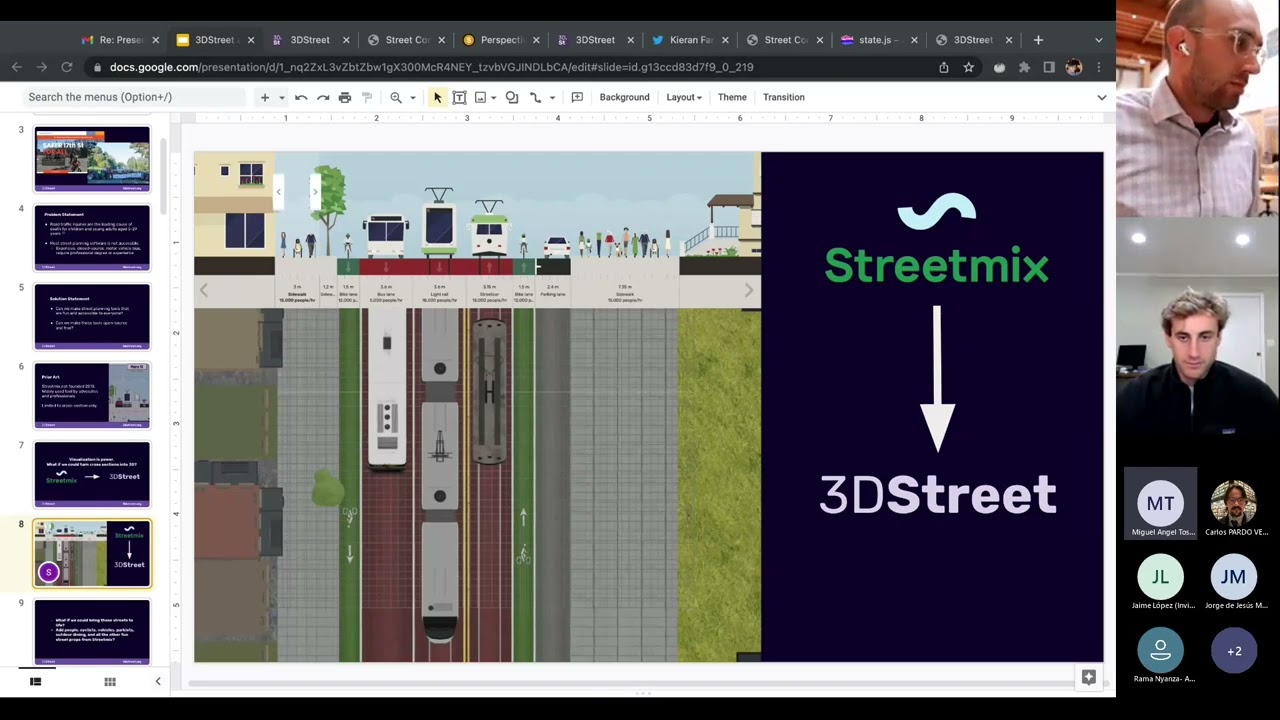Select slide 9 thumbnail
Viewport: 1280px width, 720px height.
point(92,632)
